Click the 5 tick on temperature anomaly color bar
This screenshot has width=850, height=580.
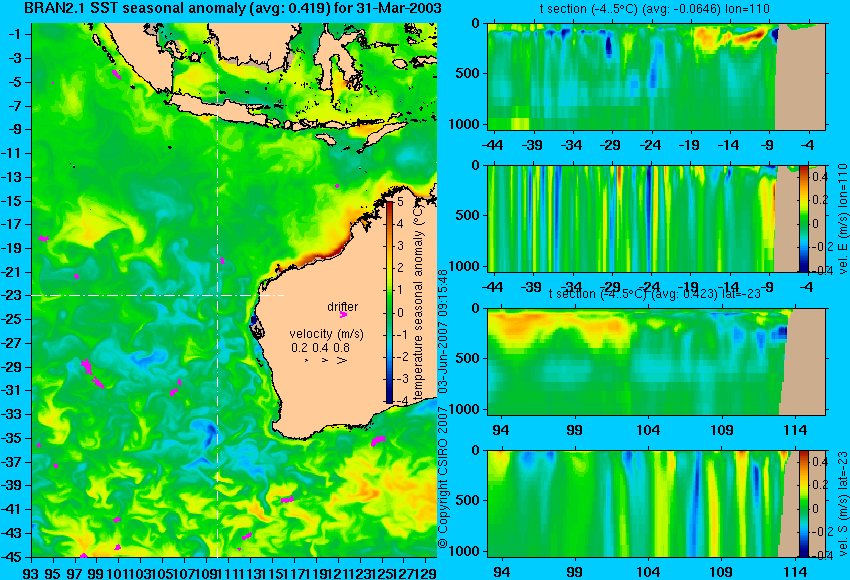click(x=400, y=202)
